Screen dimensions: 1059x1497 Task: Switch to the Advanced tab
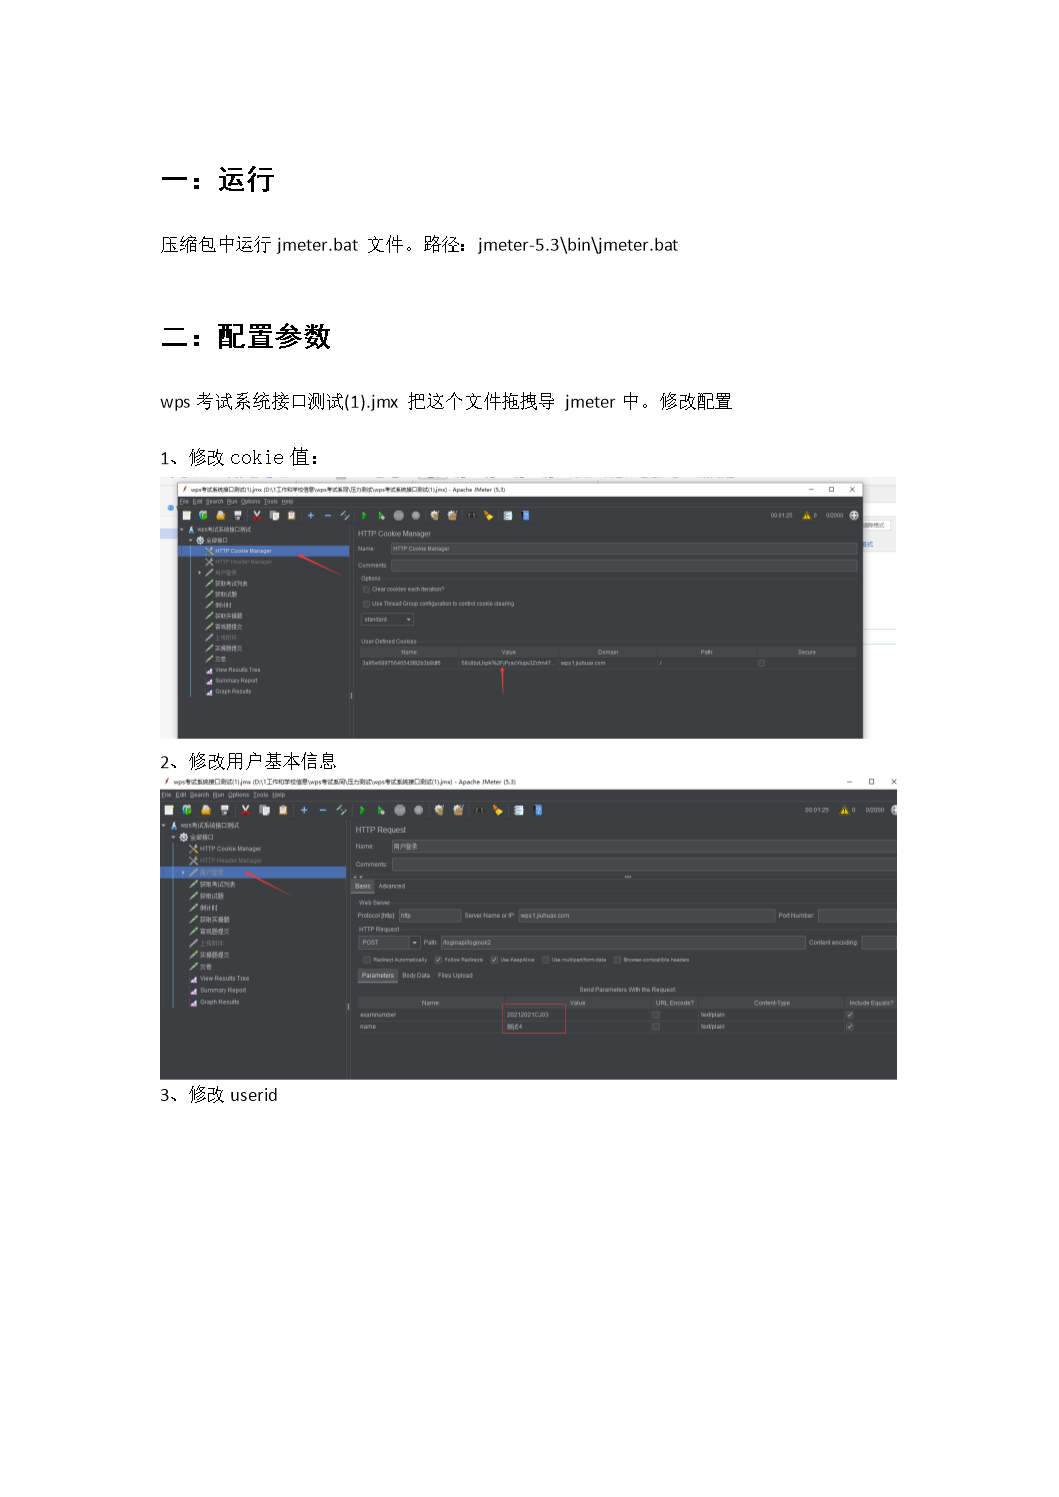tap(392, 886)
